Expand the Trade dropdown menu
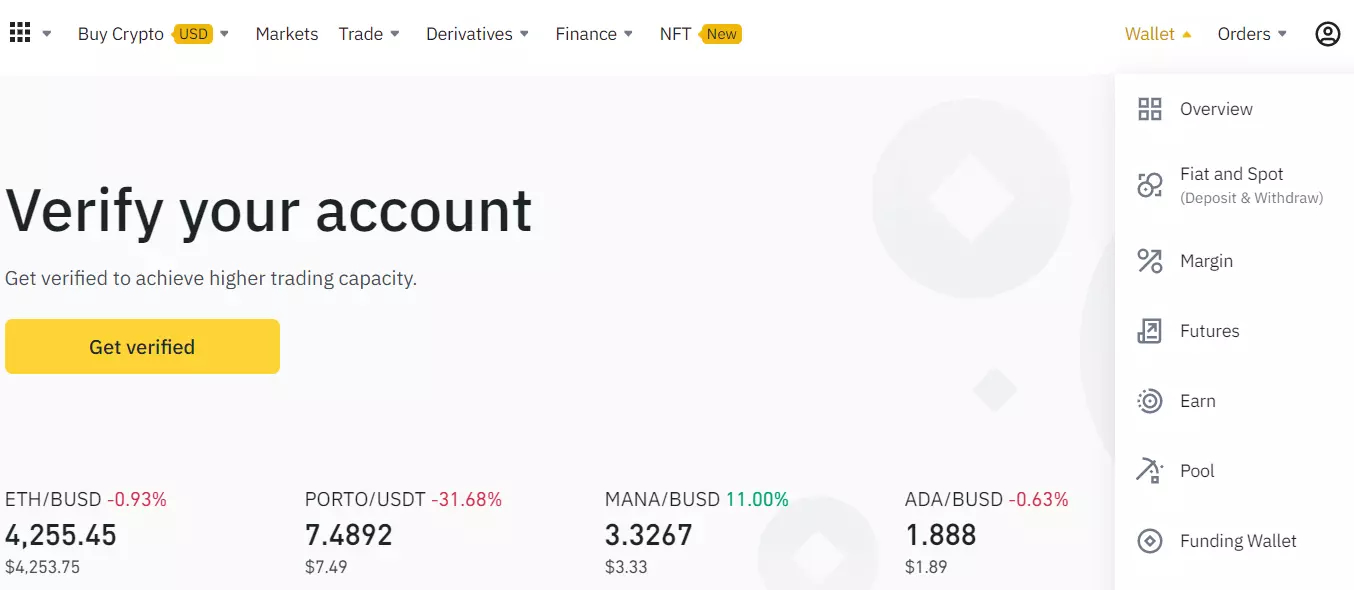This screenshot has width=1354, height=590. click(x=369, y=34)
